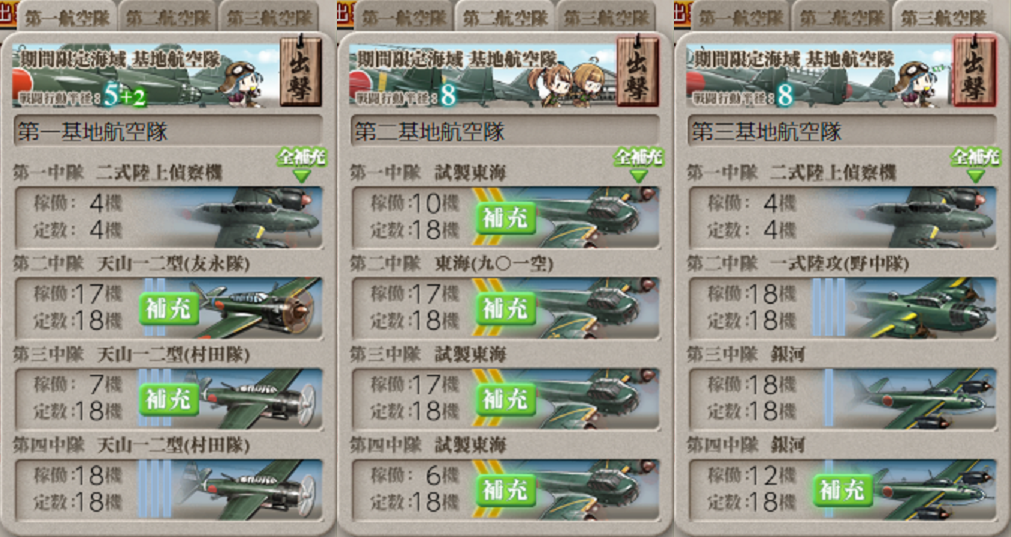Click the 第三基地航空隊 banner with pilot fairy
Screen dimensions: 1011x537
[x=819, y=74]
